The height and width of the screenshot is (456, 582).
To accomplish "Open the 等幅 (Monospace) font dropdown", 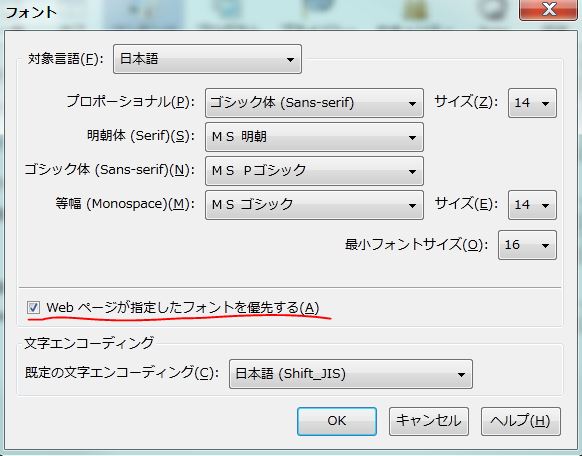I will (314, 205).
